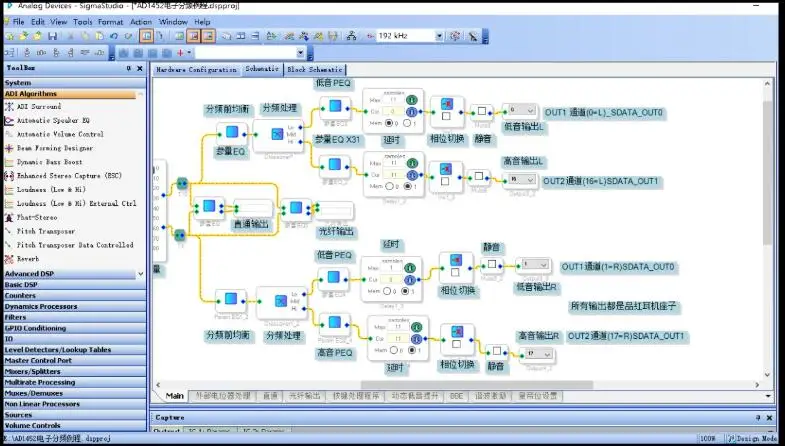This screenshot has height=446, width=785.
Task: Click the 高音PEQ block icon in the bottom row
Action: [x=334, y=322]
